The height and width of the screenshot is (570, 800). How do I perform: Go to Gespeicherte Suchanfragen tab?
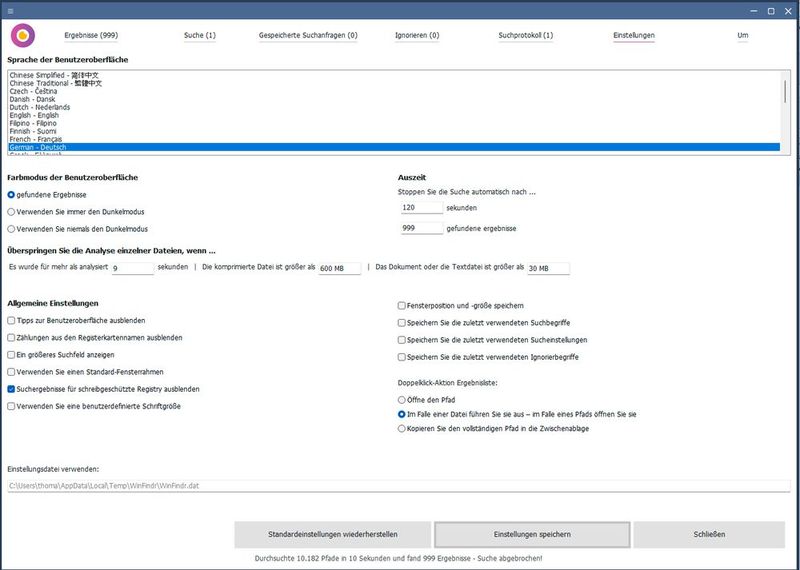pos(308,36)
